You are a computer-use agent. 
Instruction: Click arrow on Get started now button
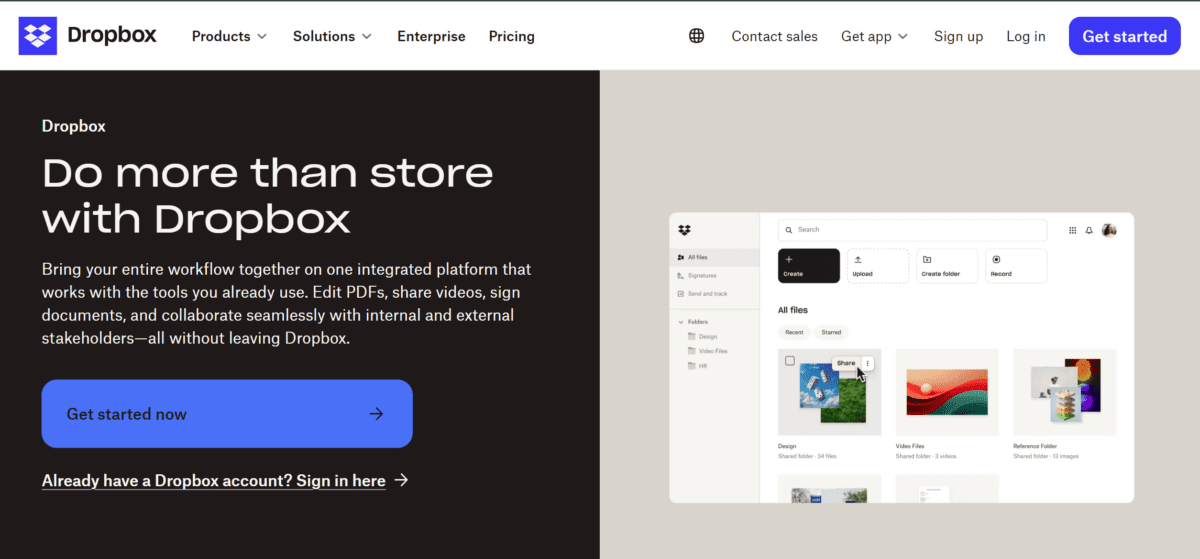(376, 414)
